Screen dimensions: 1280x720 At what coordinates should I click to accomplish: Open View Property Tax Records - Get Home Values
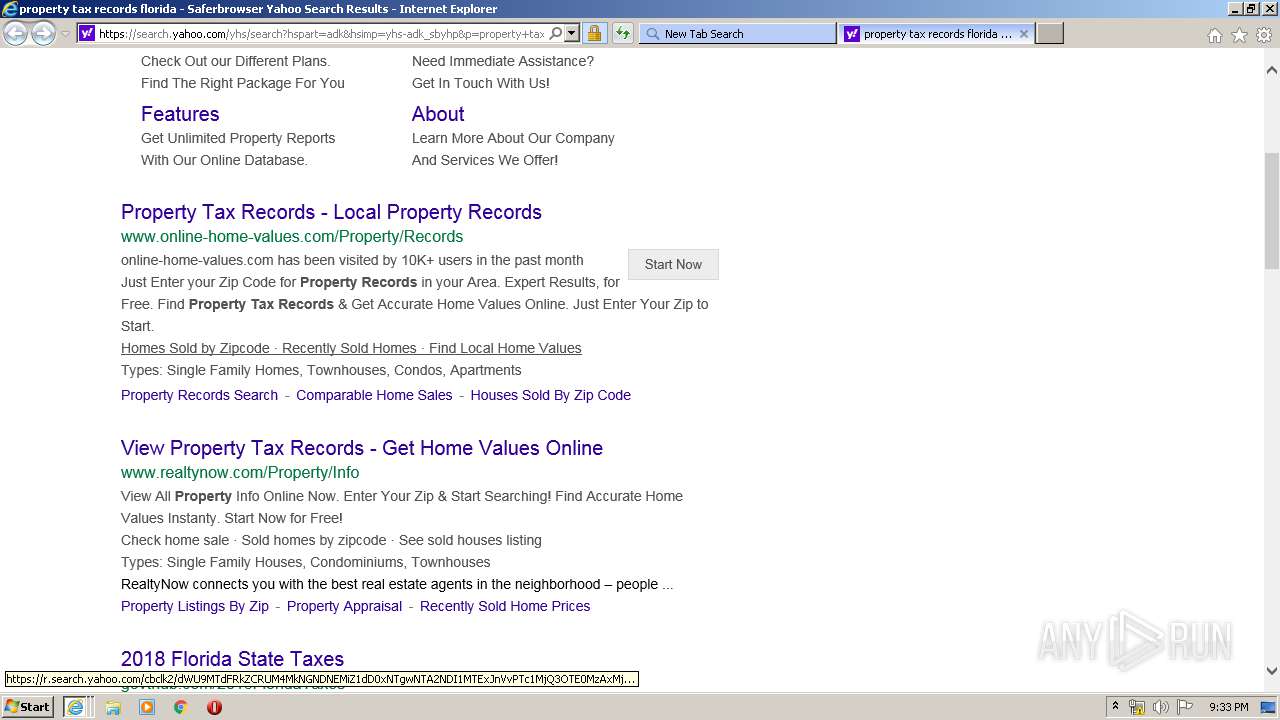[362, 448]
